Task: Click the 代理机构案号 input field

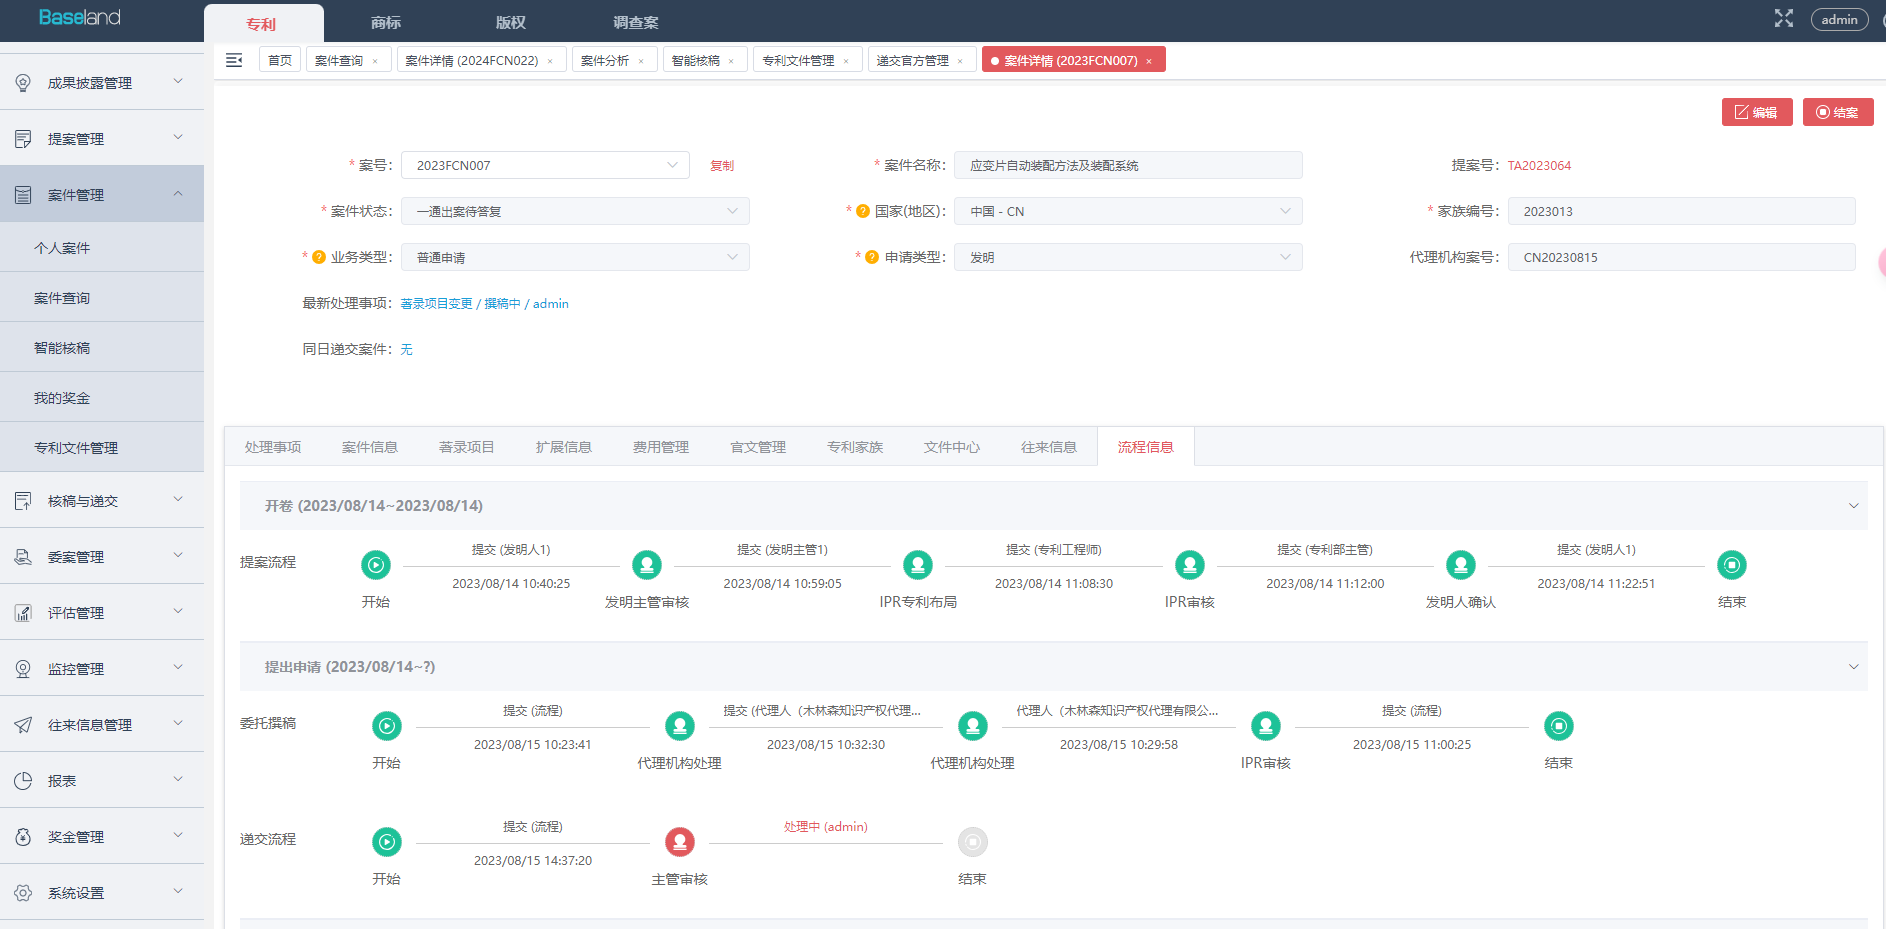Action: [1681, 257]
